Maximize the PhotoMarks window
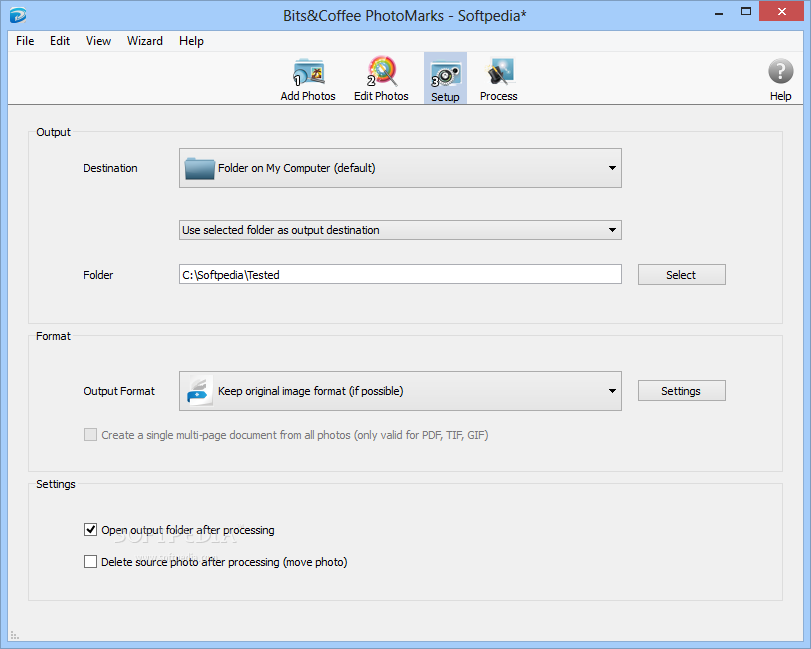The width and height of the screenshot is (811, 649). point(746,12)
